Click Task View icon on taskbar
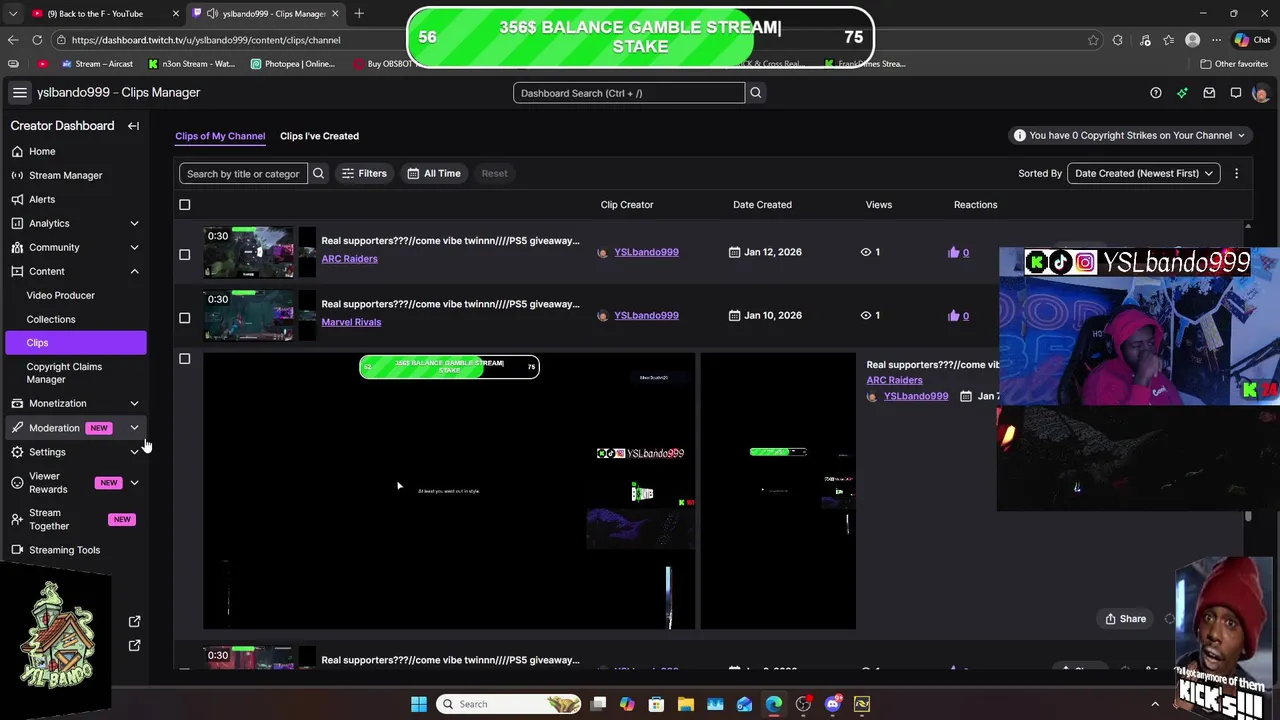Viewport: 1280px width, 720px height. [x=598, y=704]
